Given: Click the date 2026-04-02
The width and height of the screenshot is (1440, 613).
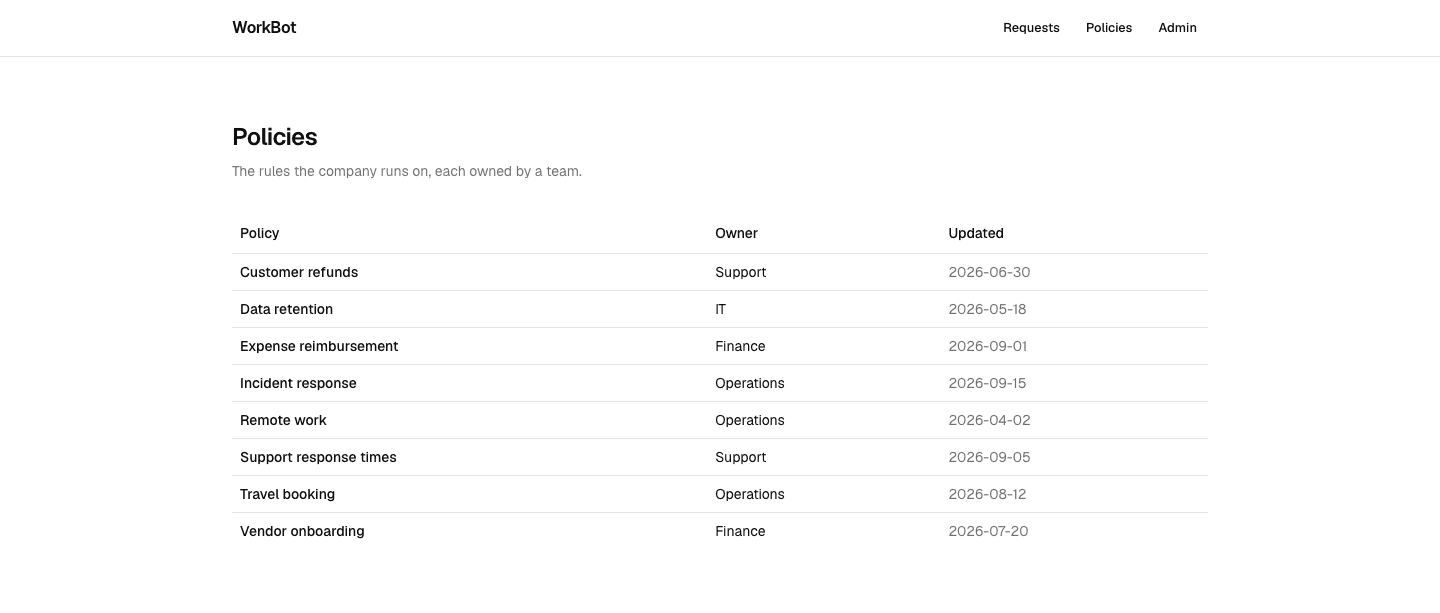Looking at the screenshot, I should point(989,420).
